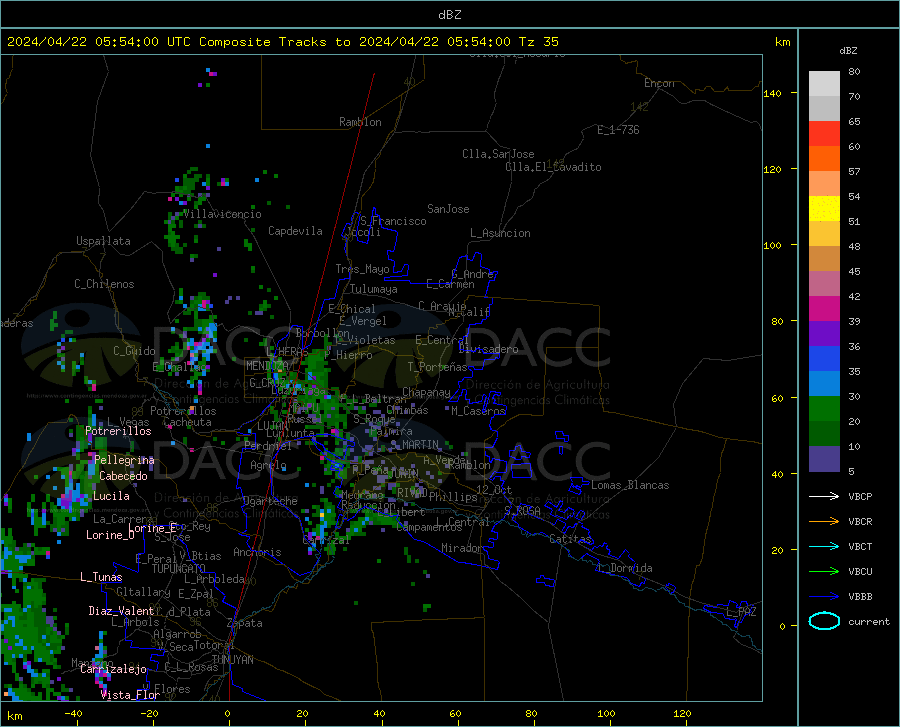Click the Lucila map label
Image resolution: width=900 pixels, height=727 pixels.
[x=111, y=496]
